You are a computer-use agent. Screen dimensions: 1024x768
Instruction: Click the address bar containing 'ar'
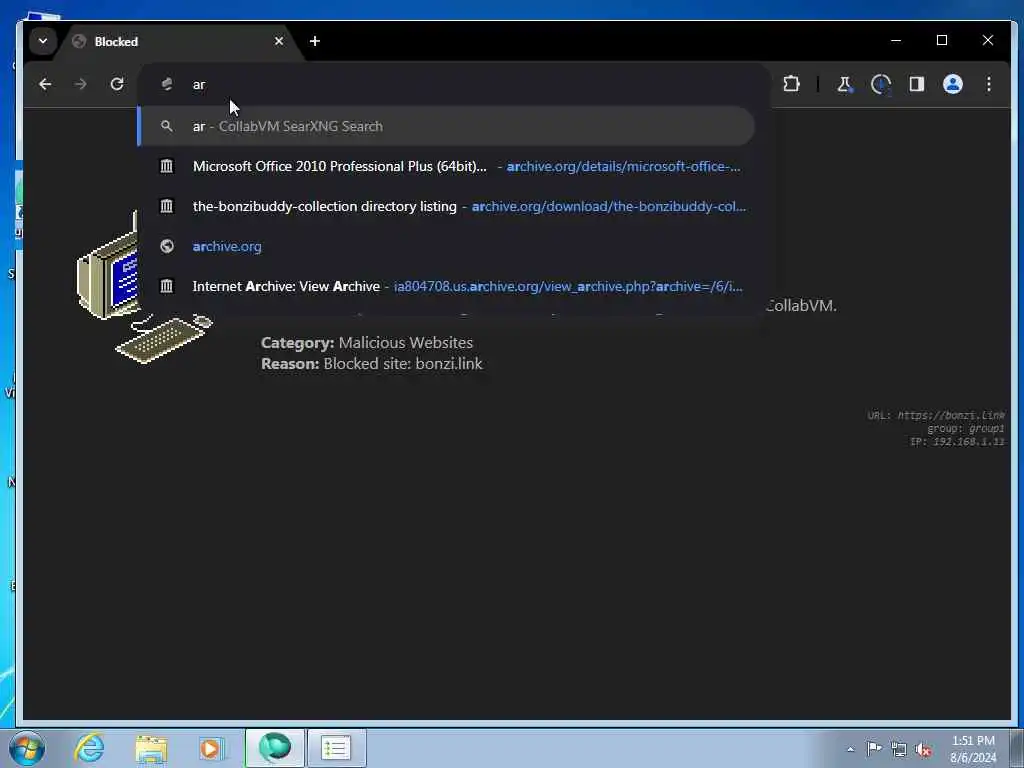(x=451, y=84)
